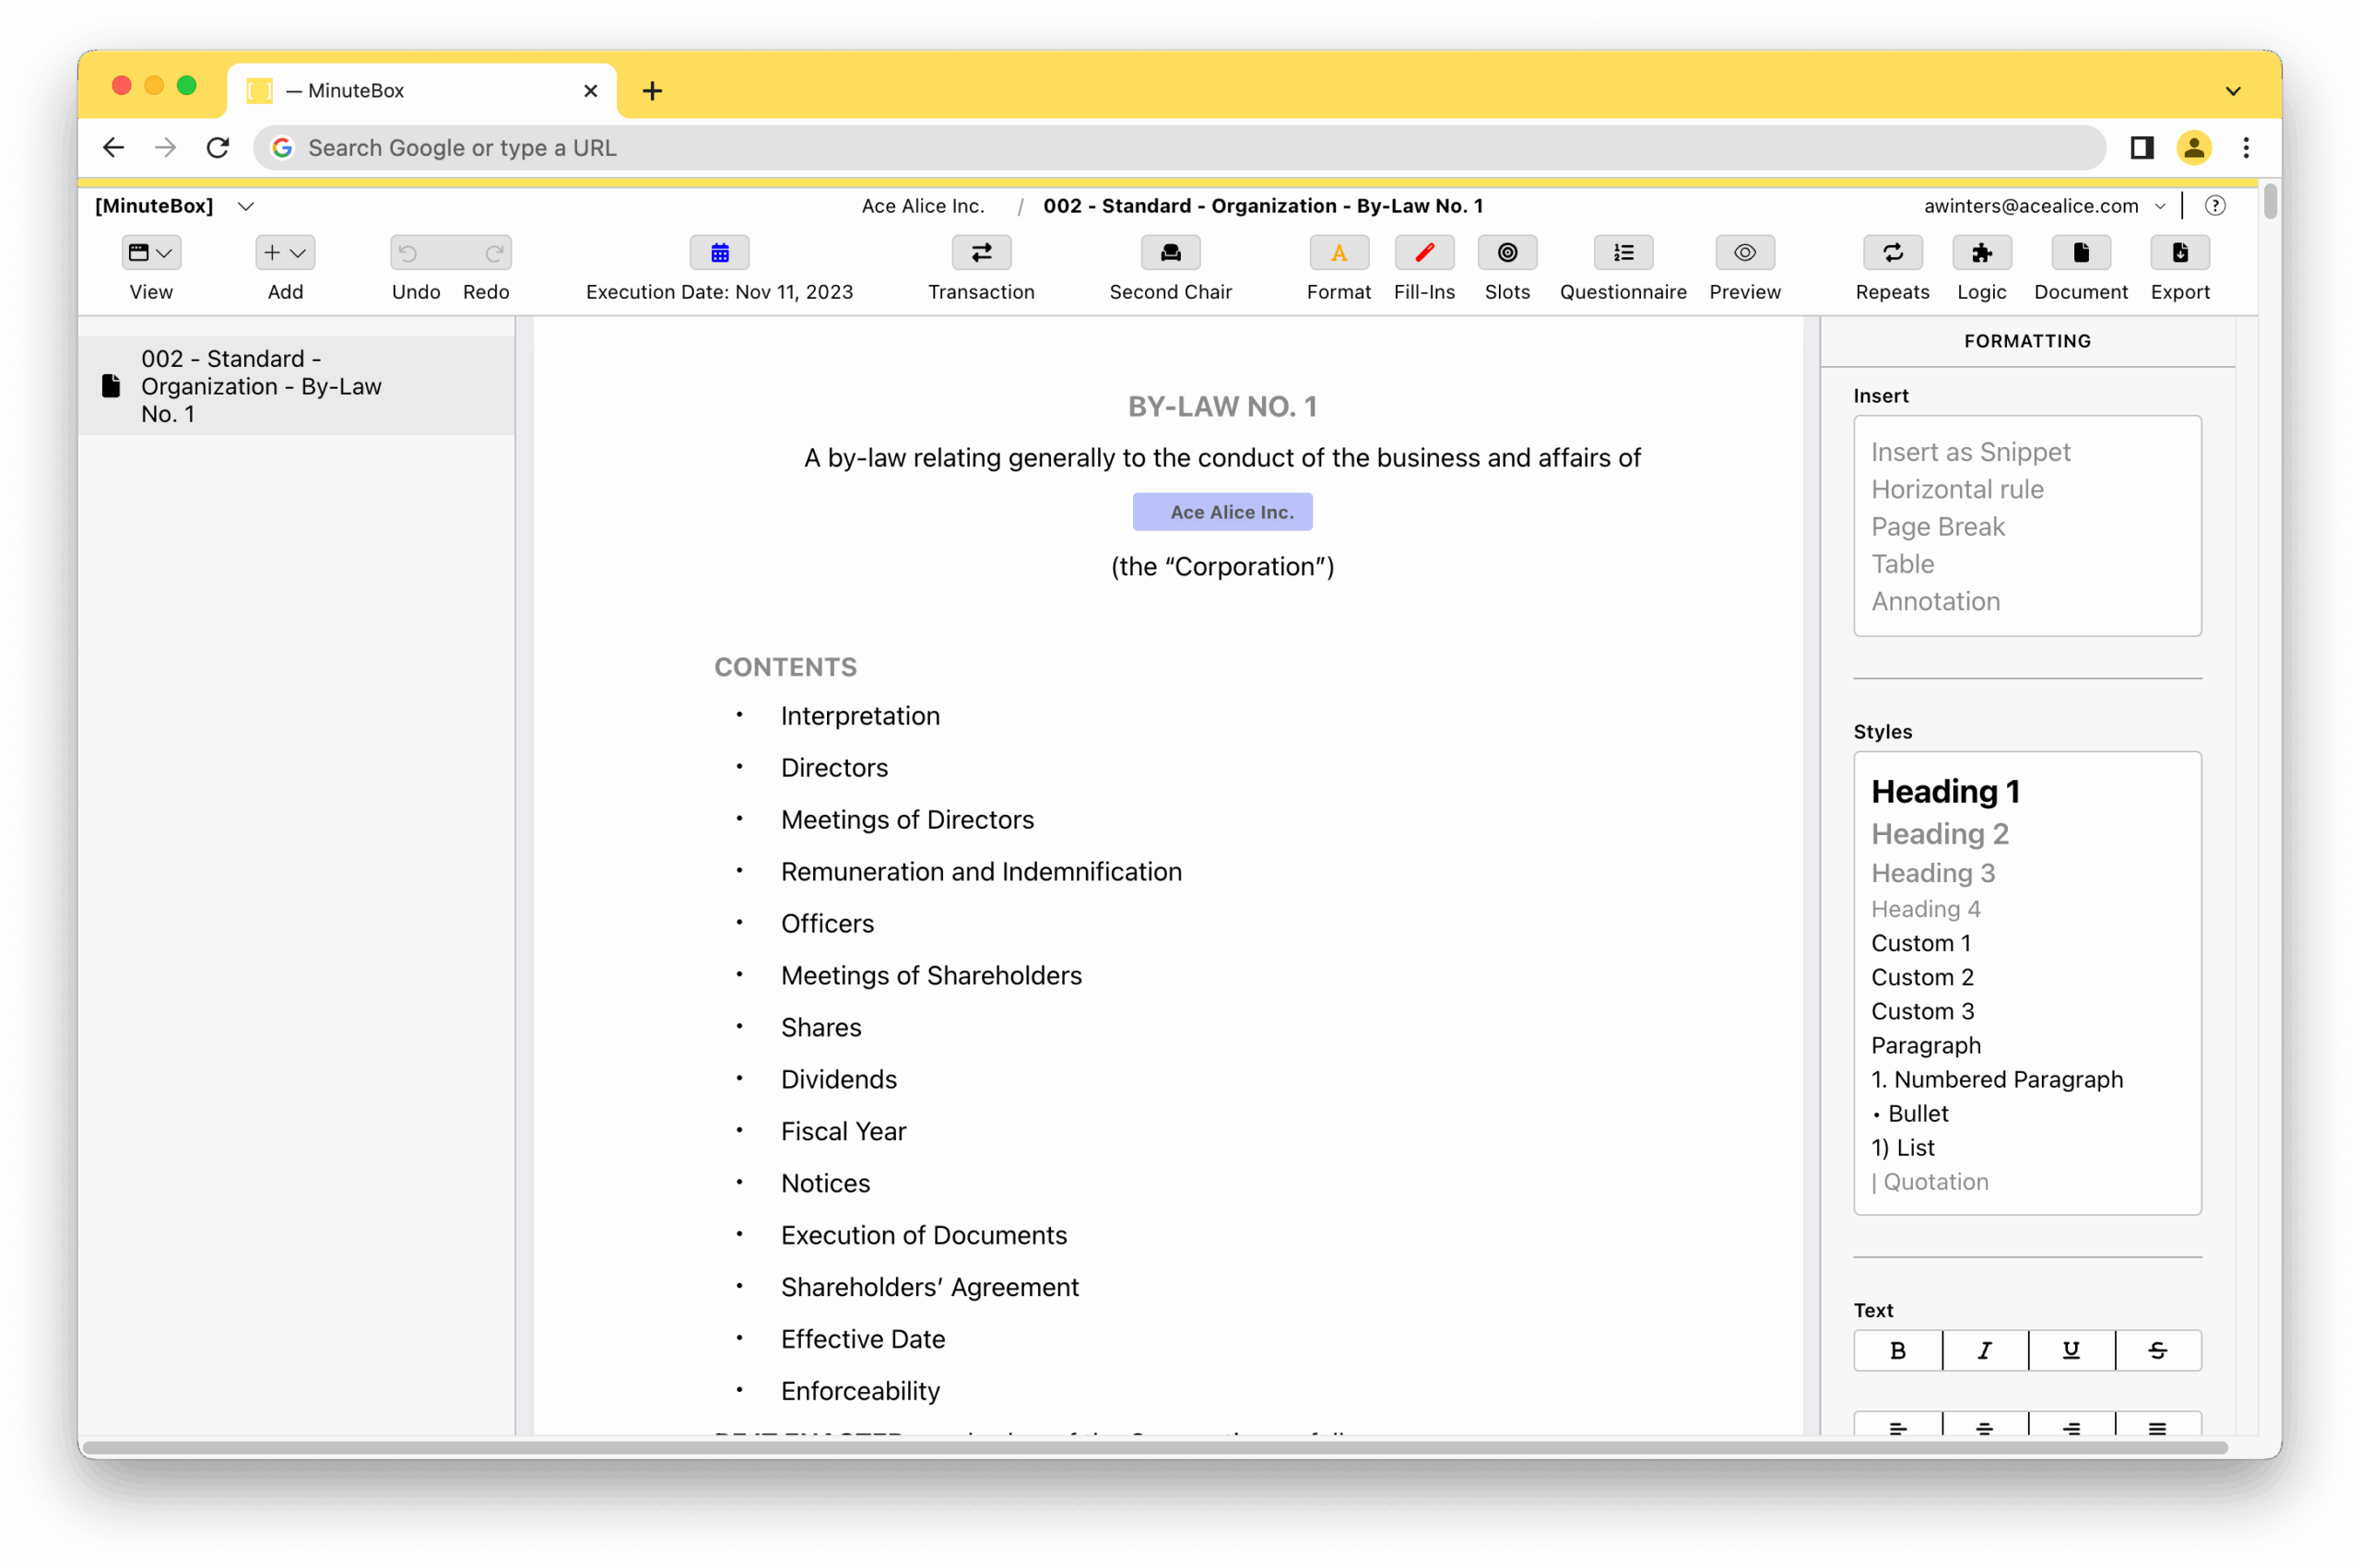Toggle italic text formatting

click(x=1984, y=1350)
